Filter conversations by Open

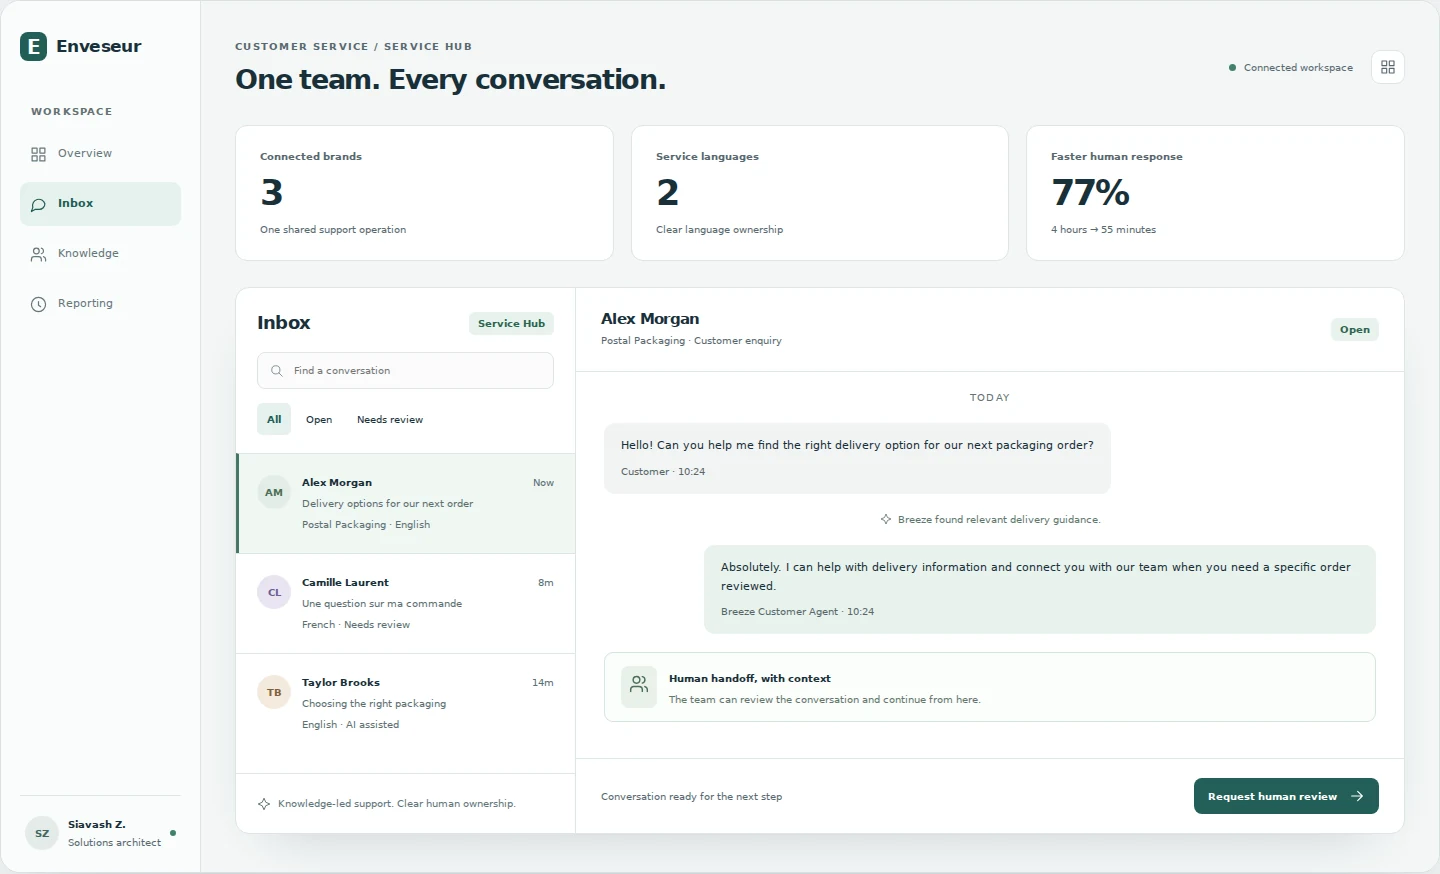point(319,420)
